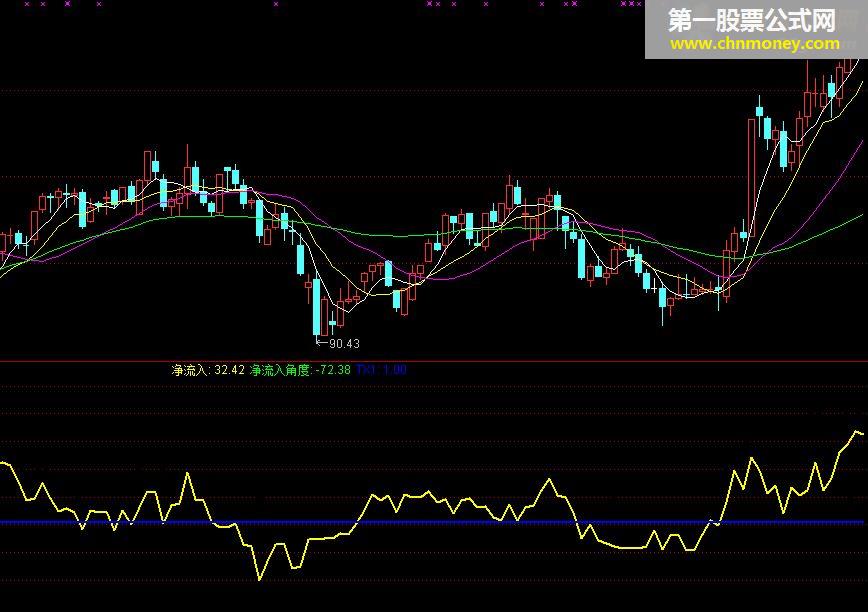Click the blue TK1: 1.00 label

tap(381, 370)
